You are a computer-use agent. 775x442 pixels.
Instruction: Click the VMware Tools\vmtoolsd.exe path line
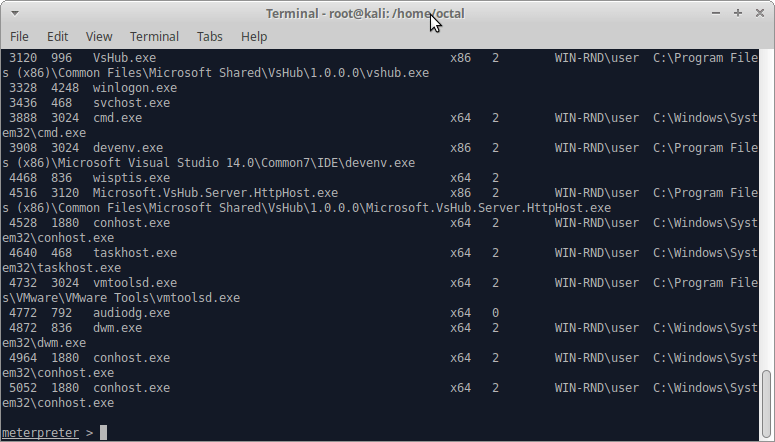[121, 298]
